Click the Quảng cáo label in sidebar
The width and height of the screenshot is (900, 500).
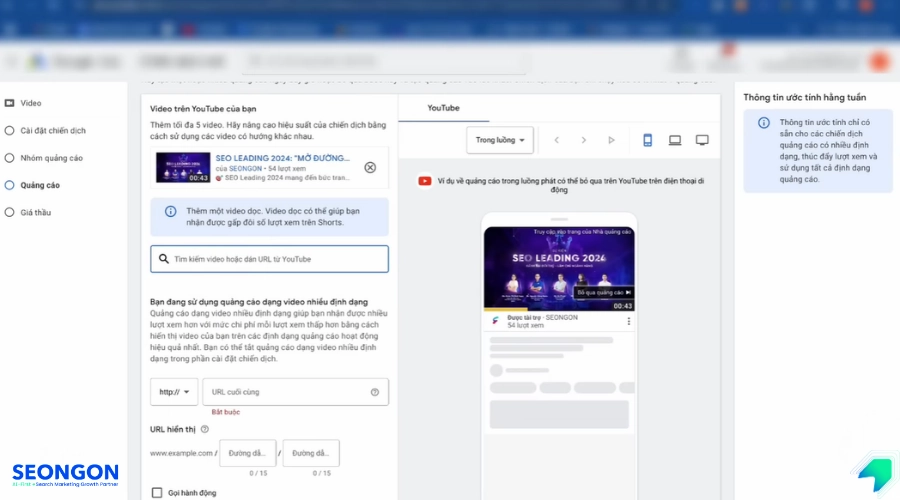point(40,185)
